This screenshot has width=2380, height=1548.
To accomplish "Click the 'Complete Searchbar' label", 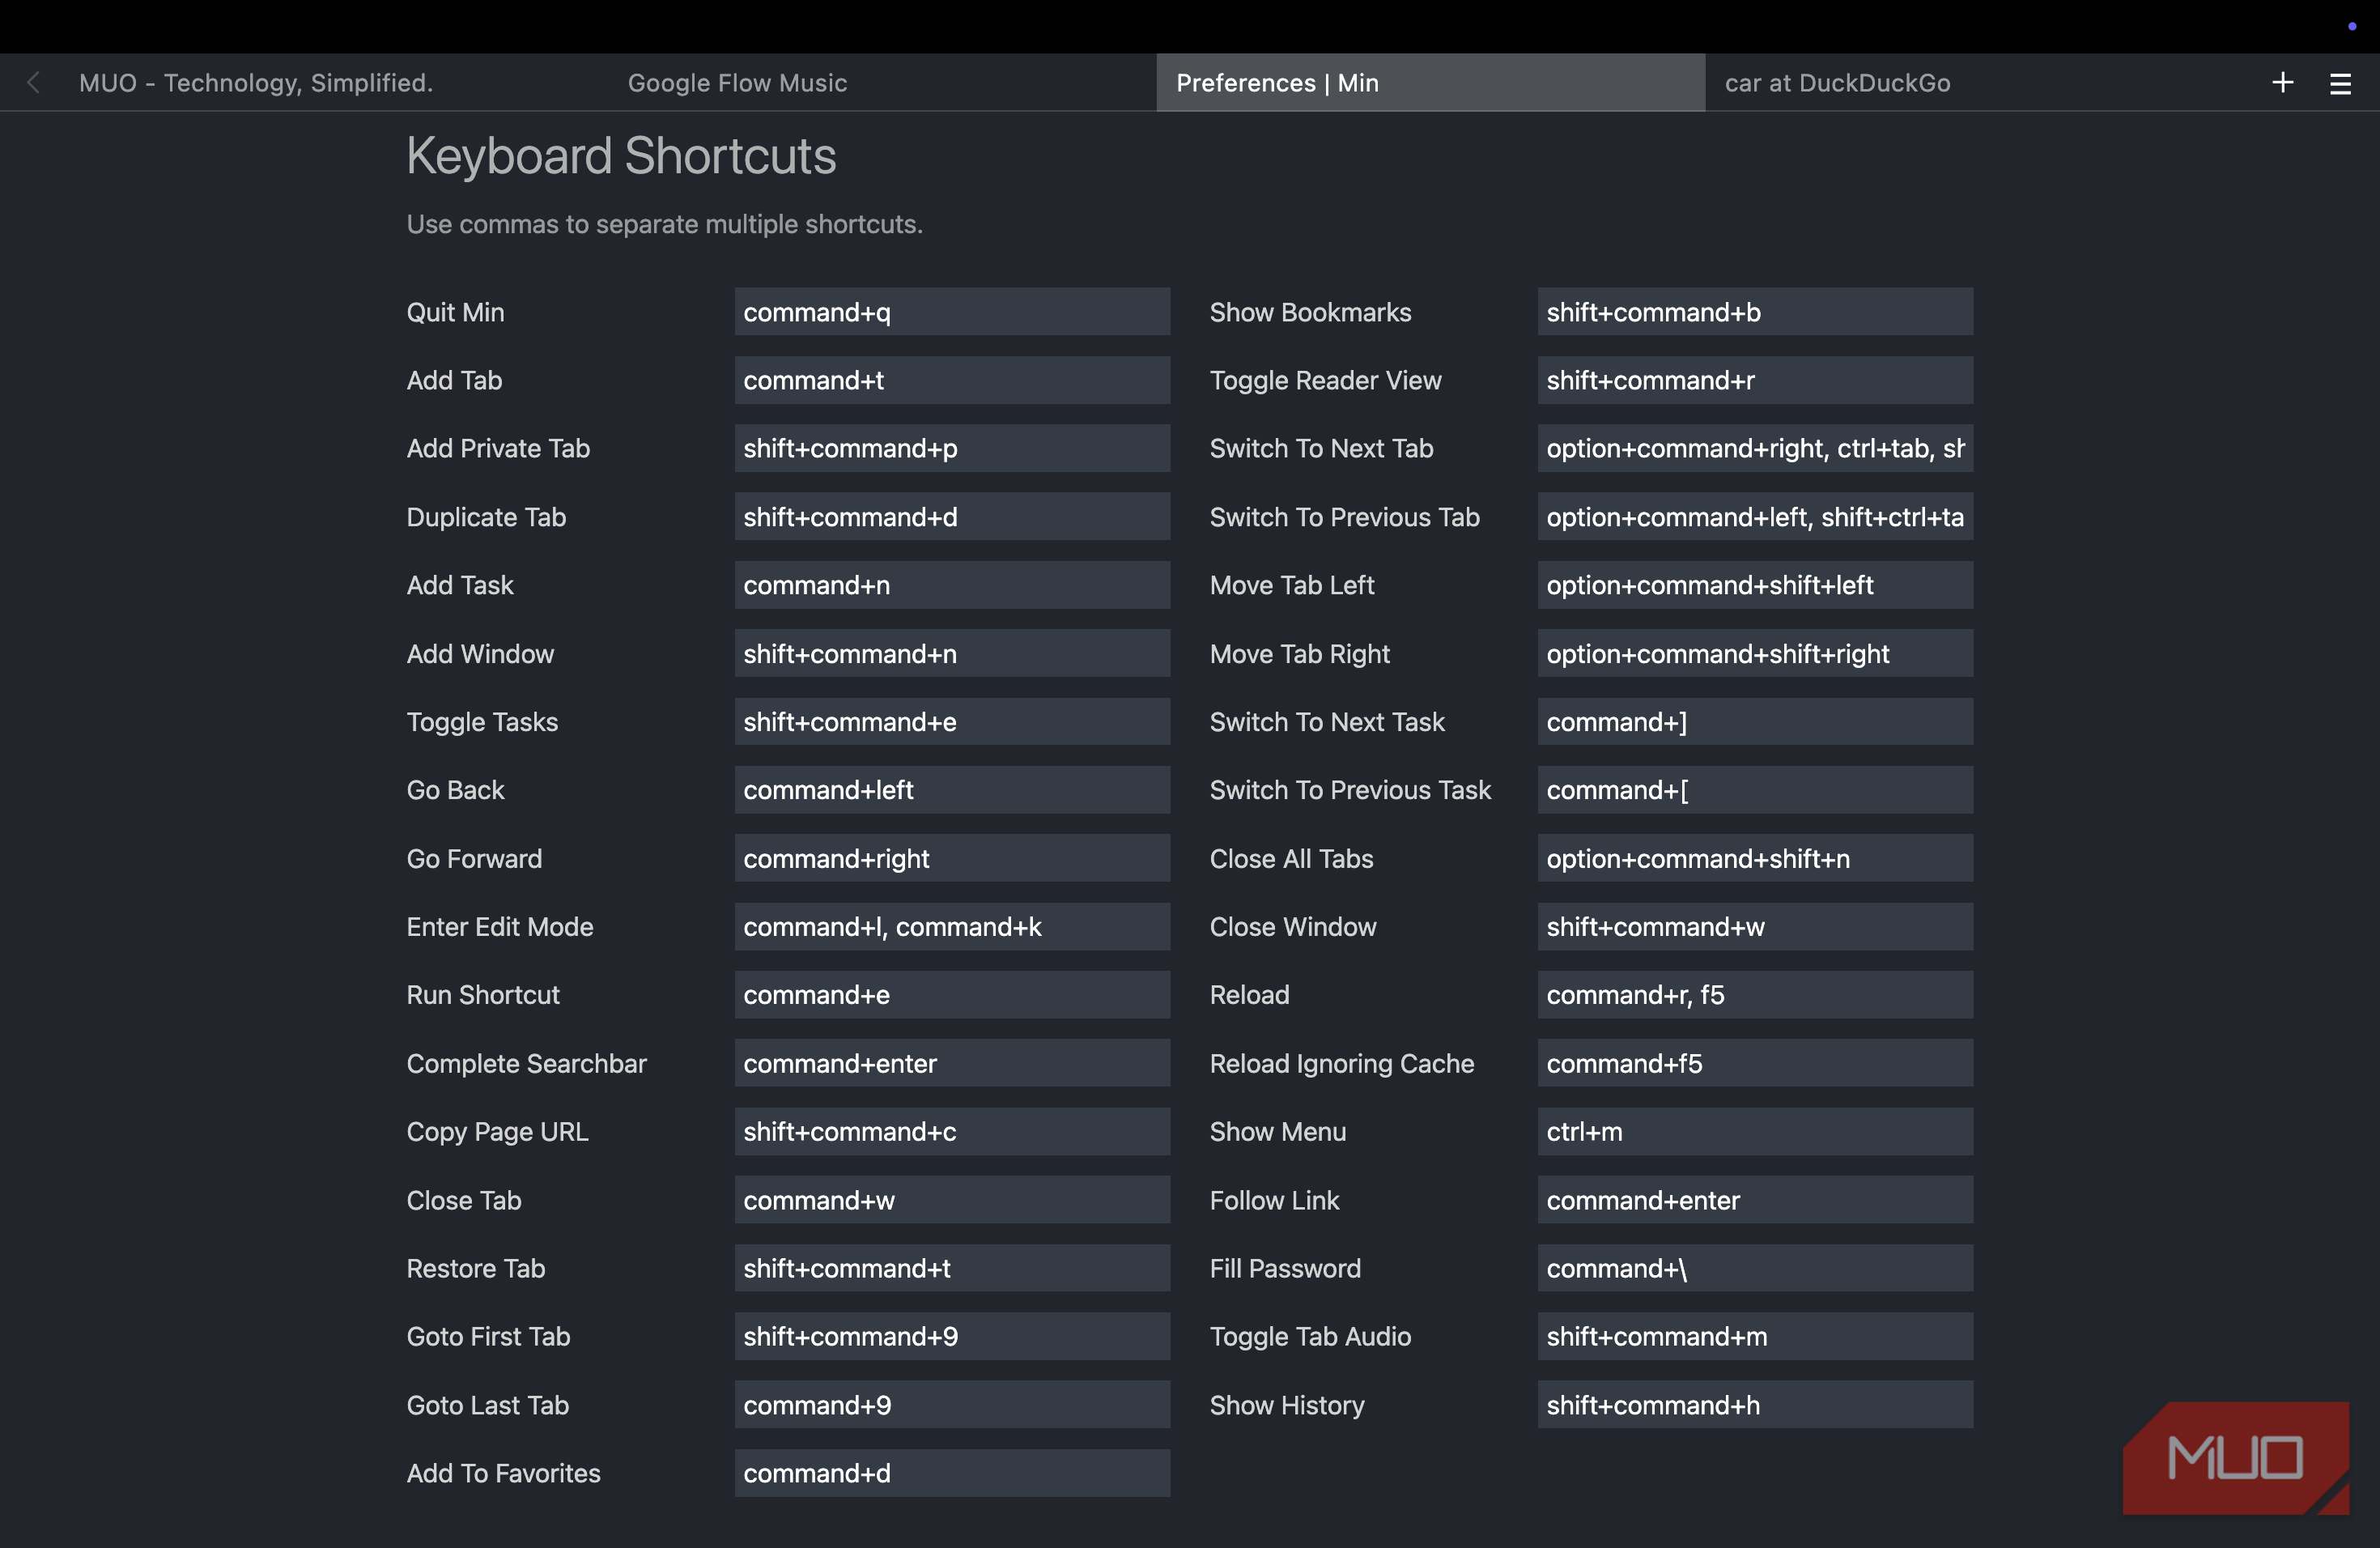I will 526,1064.
